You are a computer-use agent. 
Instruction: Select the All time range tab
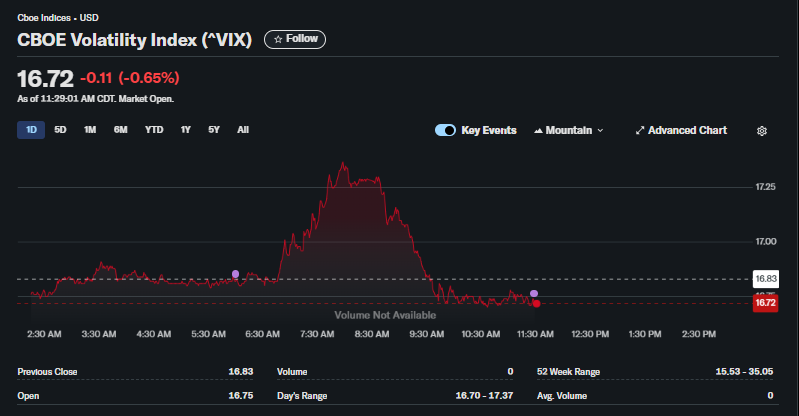coord(243,130)
